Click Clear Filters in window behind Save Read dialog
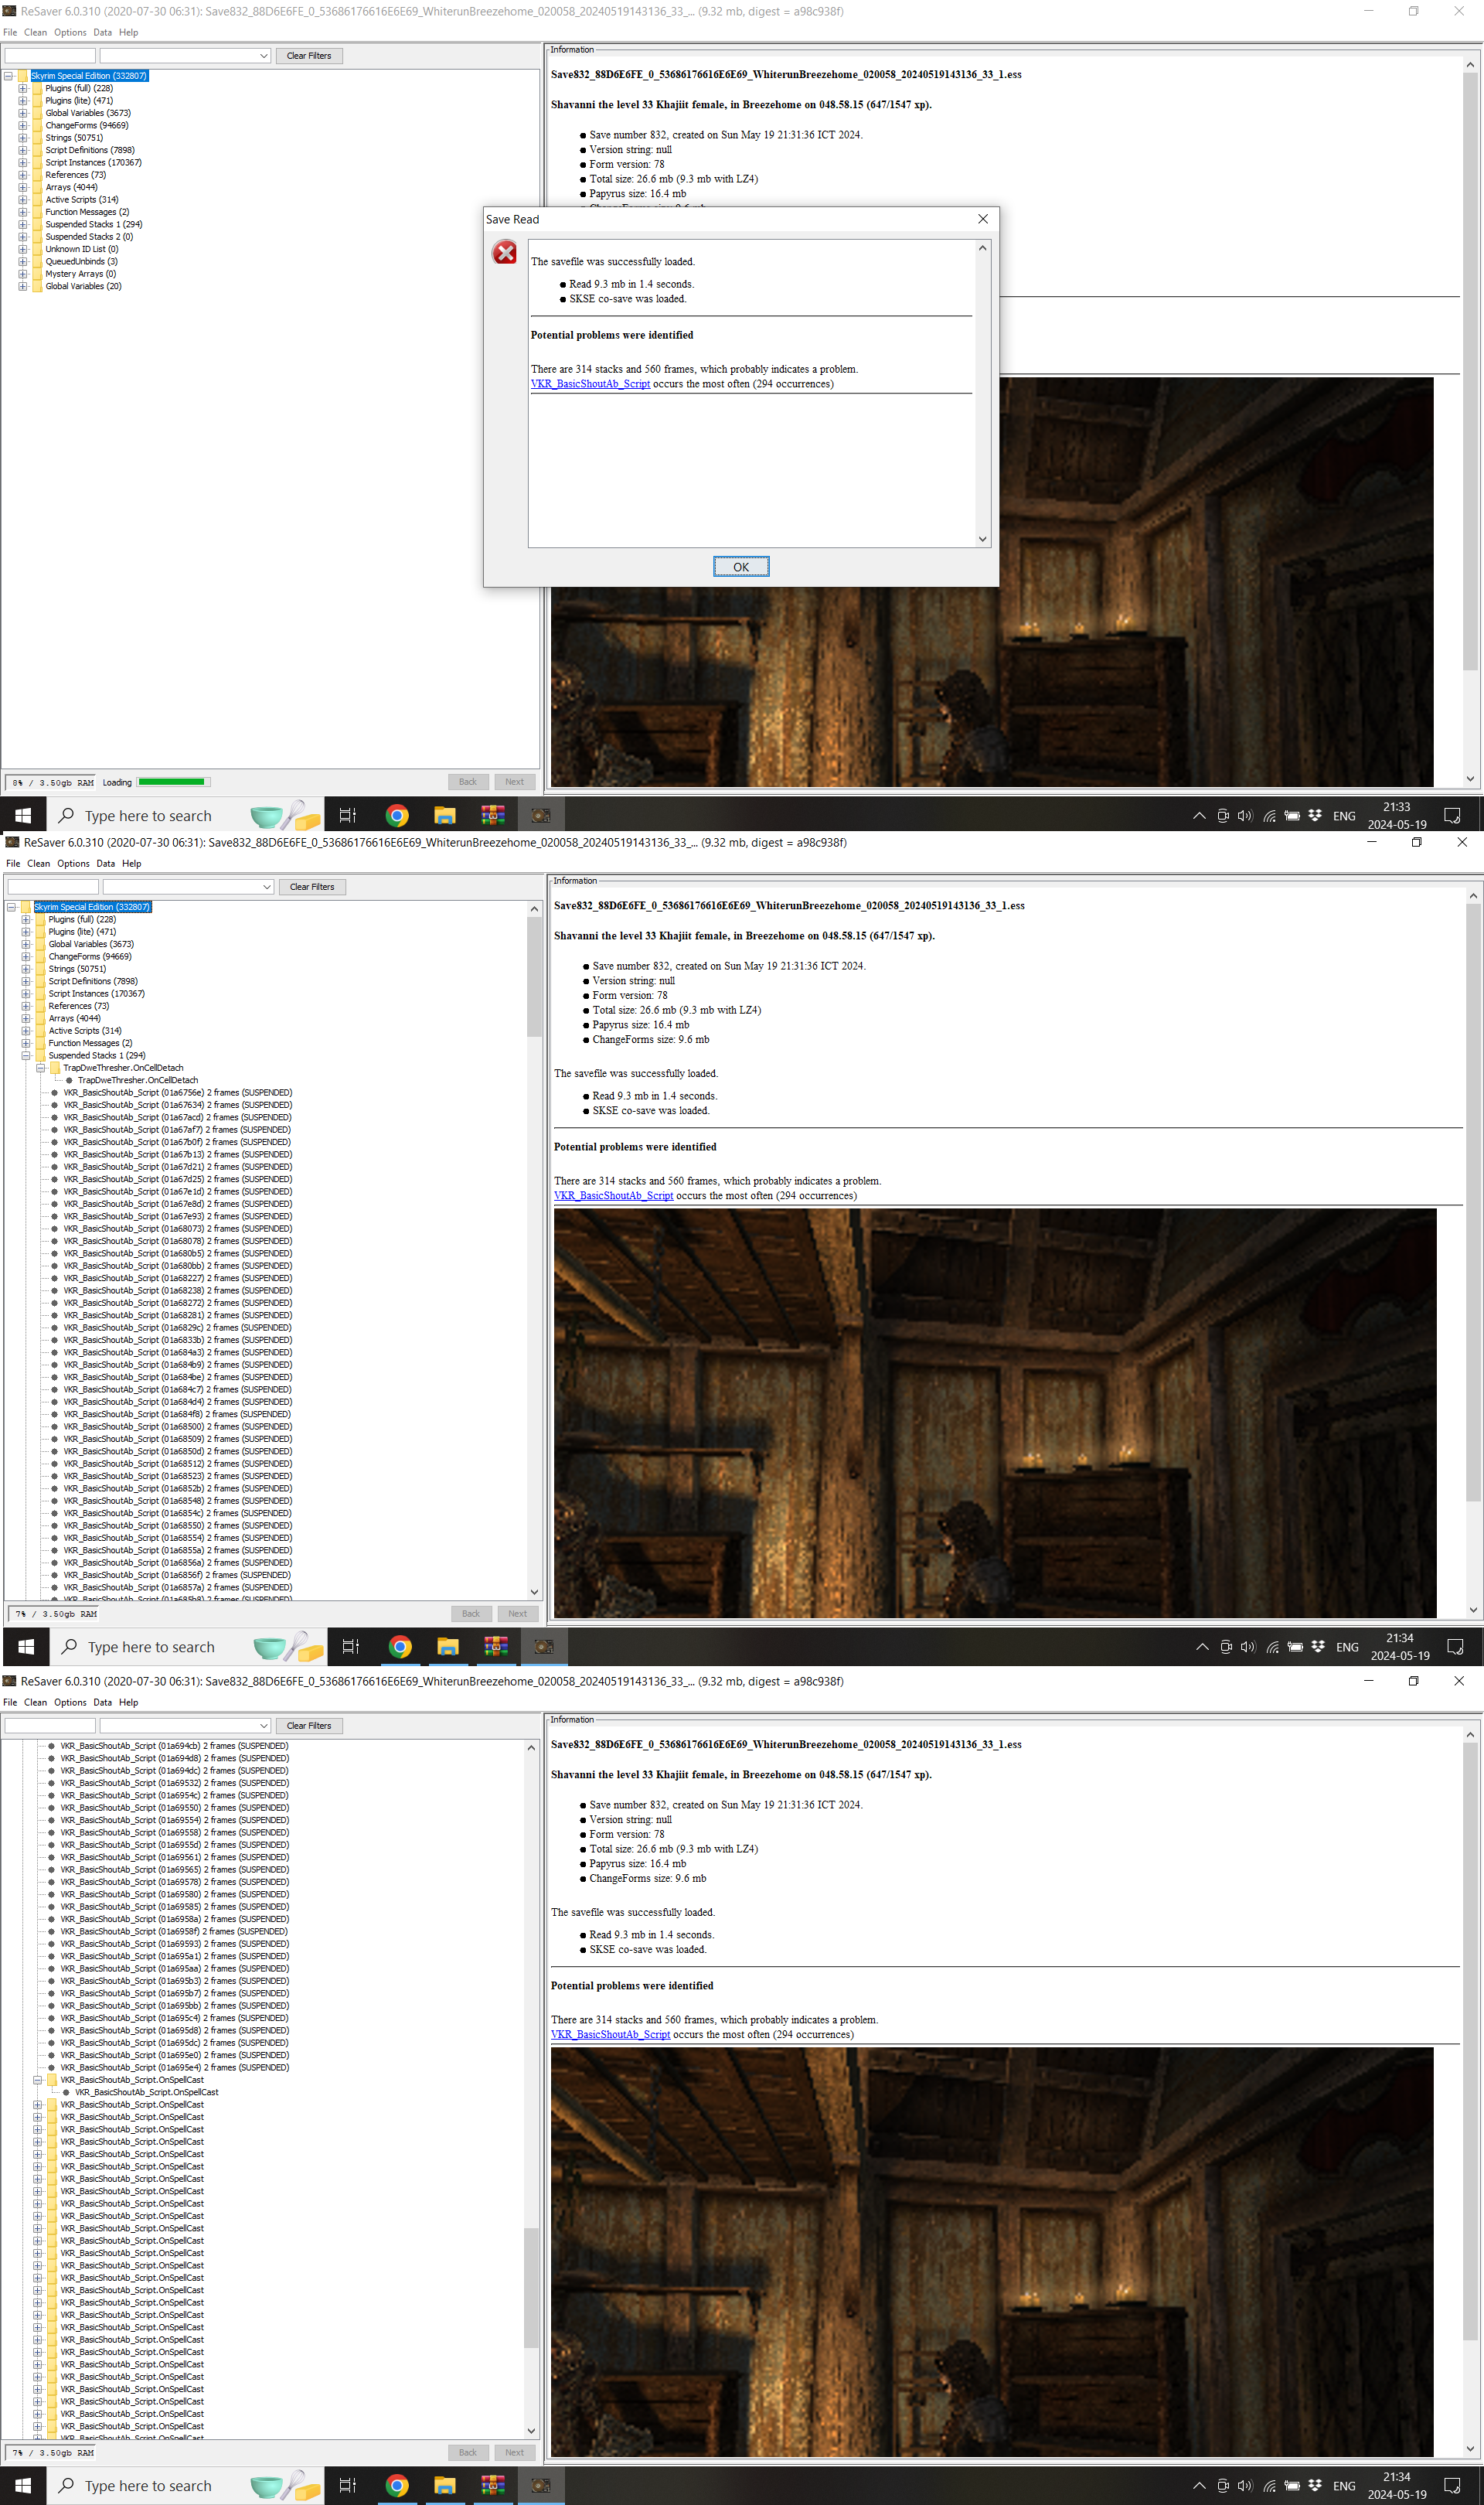Screen dimensions: 1484x2505 (x=309, y=56)
